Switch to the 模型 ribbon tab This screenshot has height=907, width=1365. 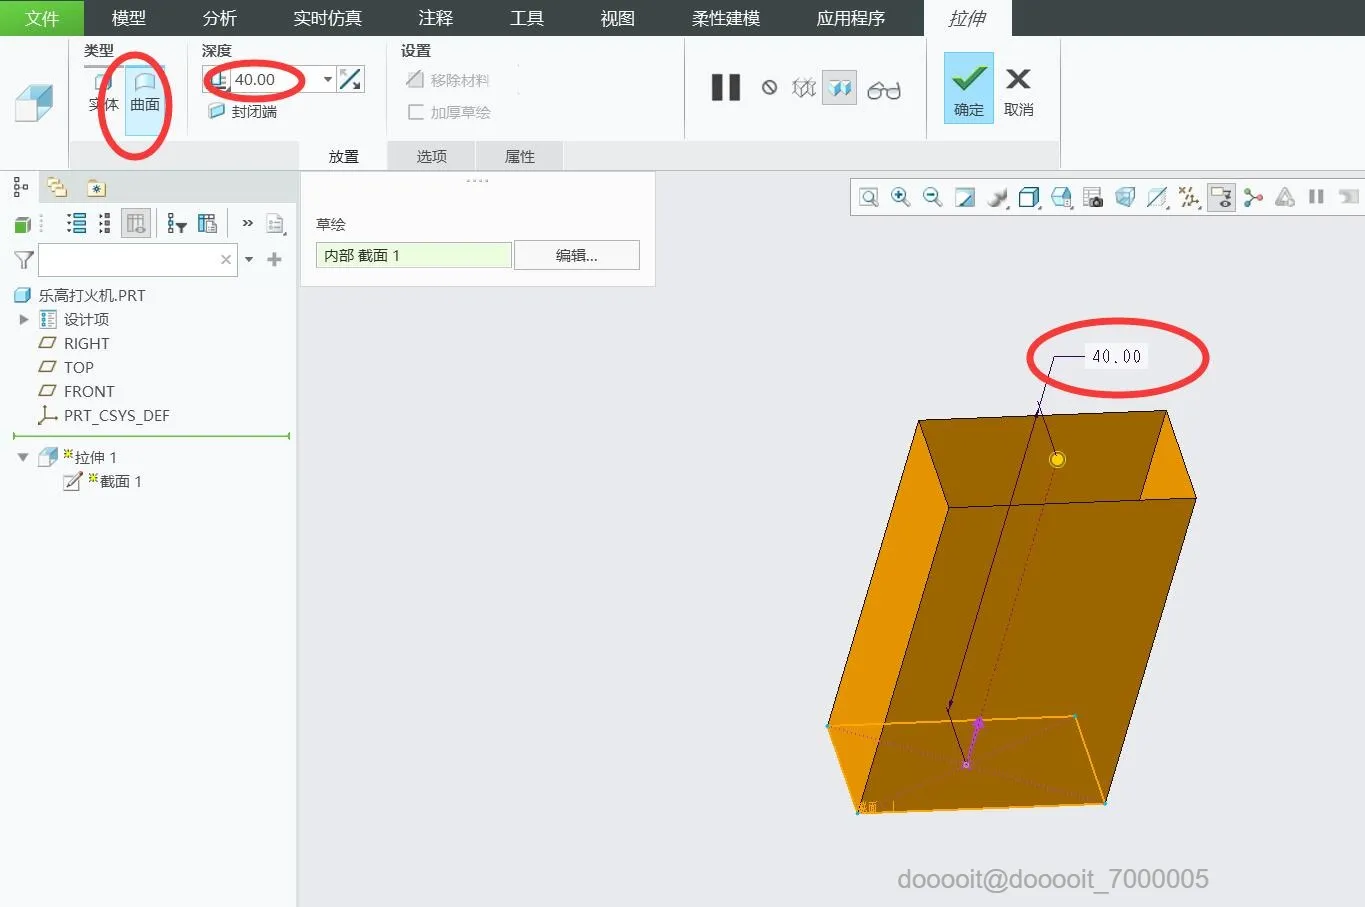(x=129, y=18)
